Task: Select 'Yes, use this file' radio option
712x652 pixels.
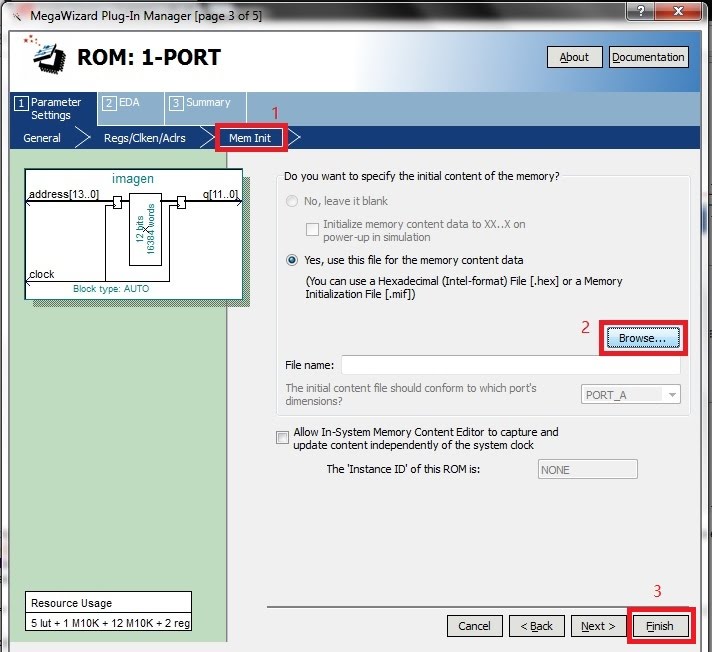Action: 292,260
